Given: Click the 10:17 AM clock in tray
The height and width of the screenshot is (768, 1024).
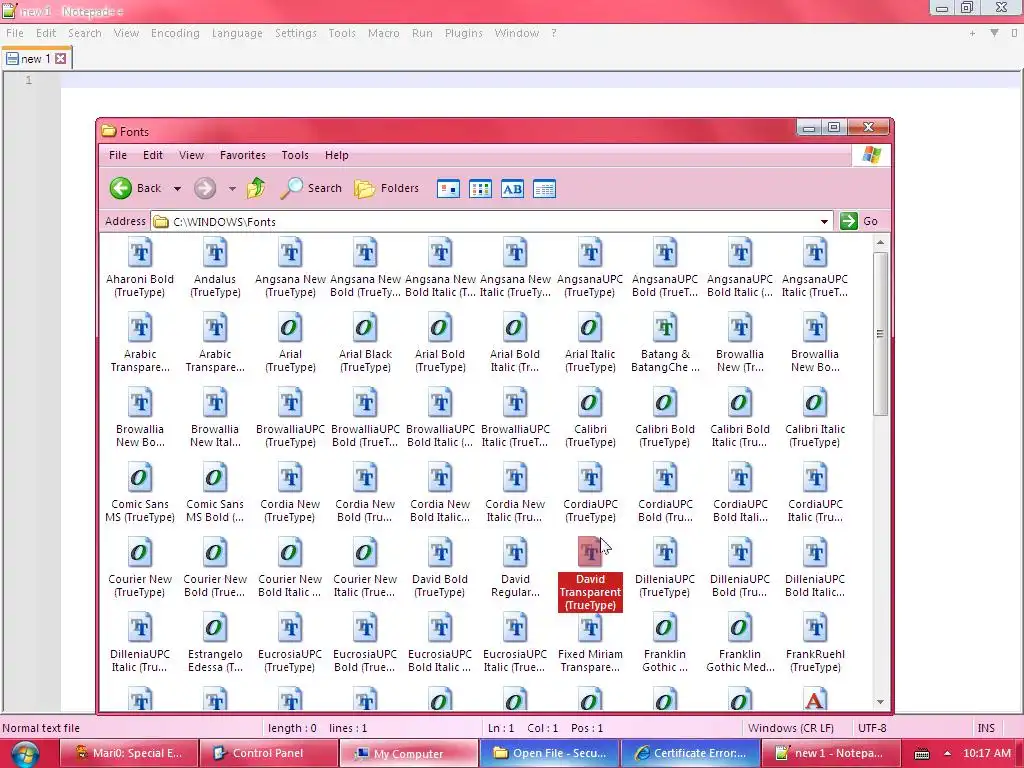Looking at the screenshot, I should 987,753.
